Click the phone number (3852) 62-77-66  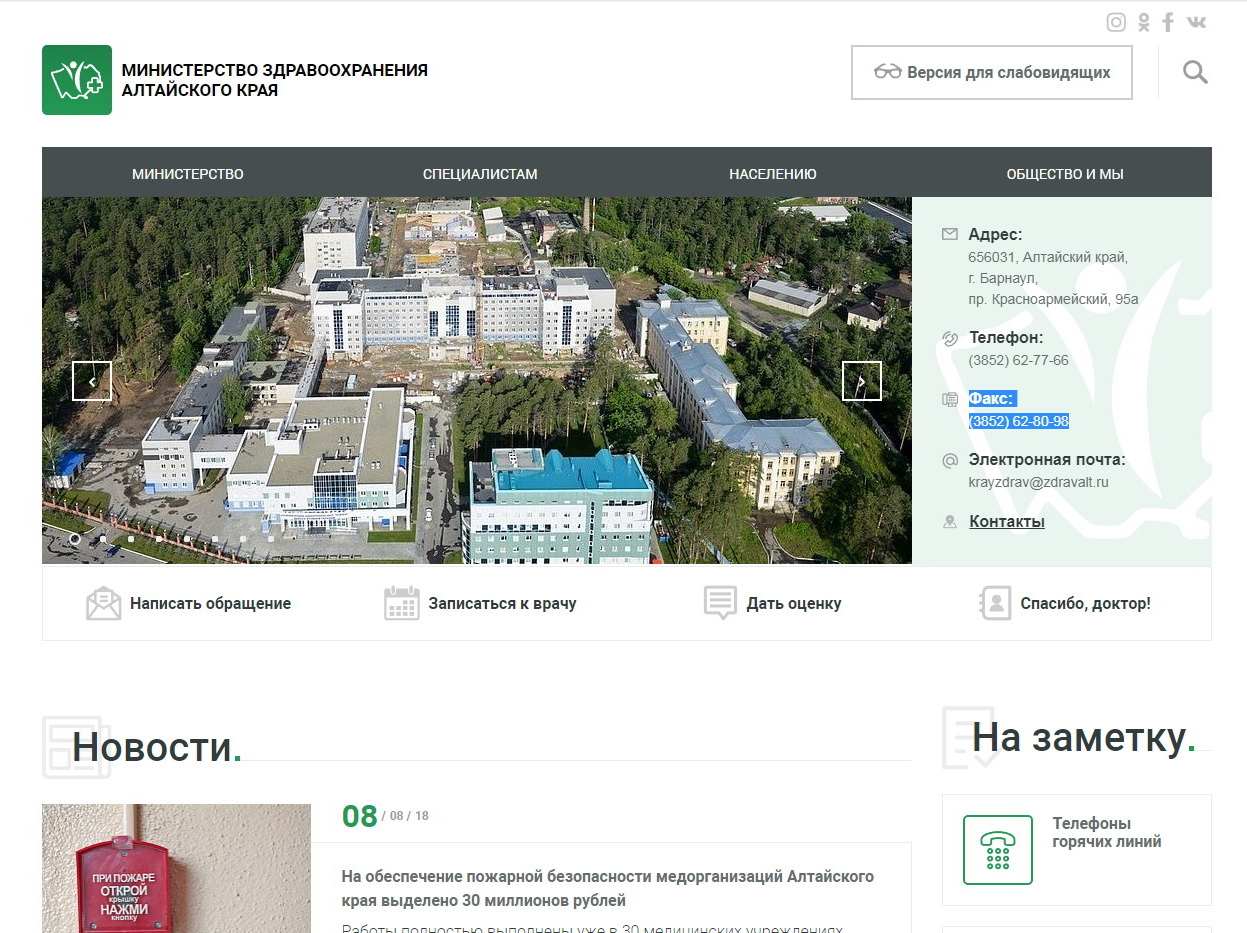coord(1018,360)
